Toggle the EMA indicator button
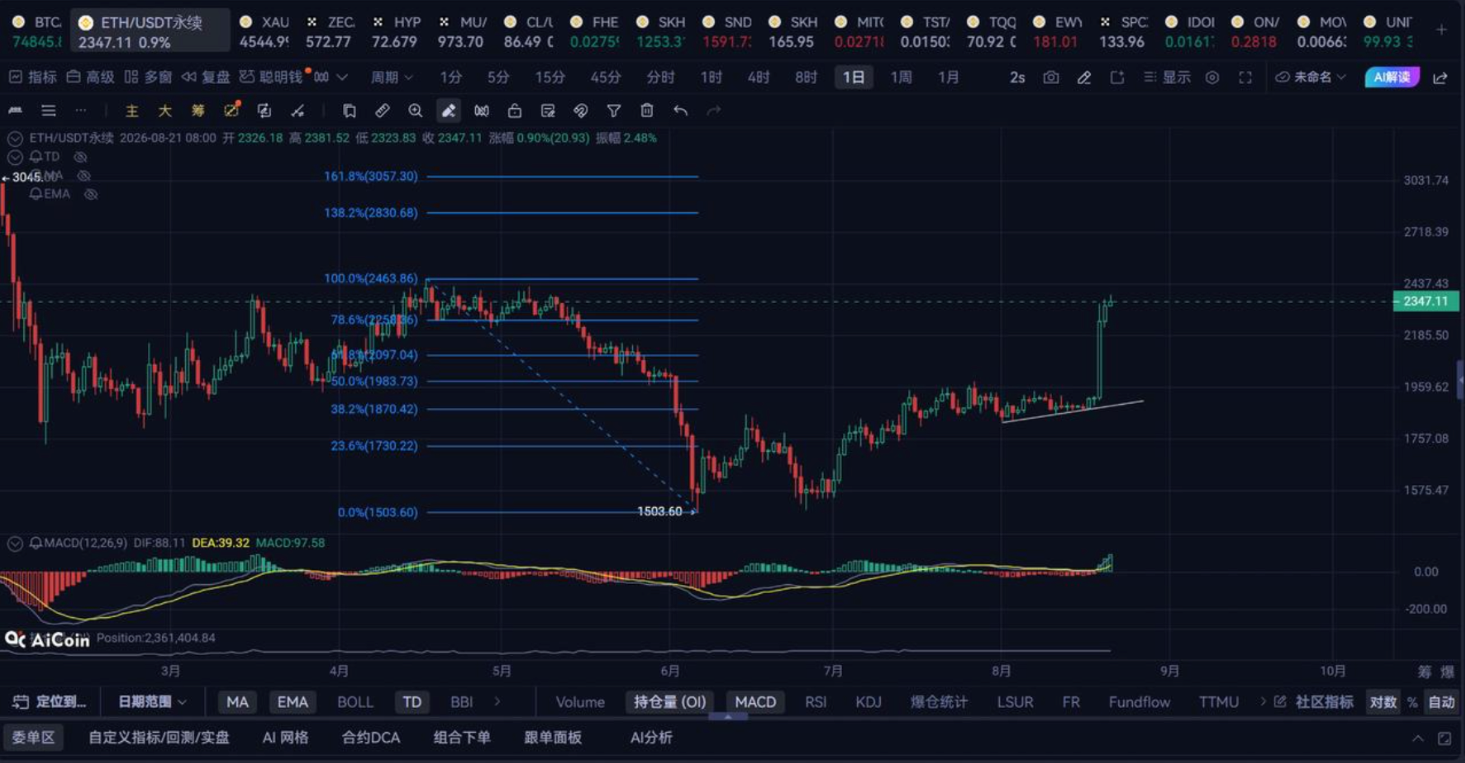1465x763 pixels. tap(292, 702)
